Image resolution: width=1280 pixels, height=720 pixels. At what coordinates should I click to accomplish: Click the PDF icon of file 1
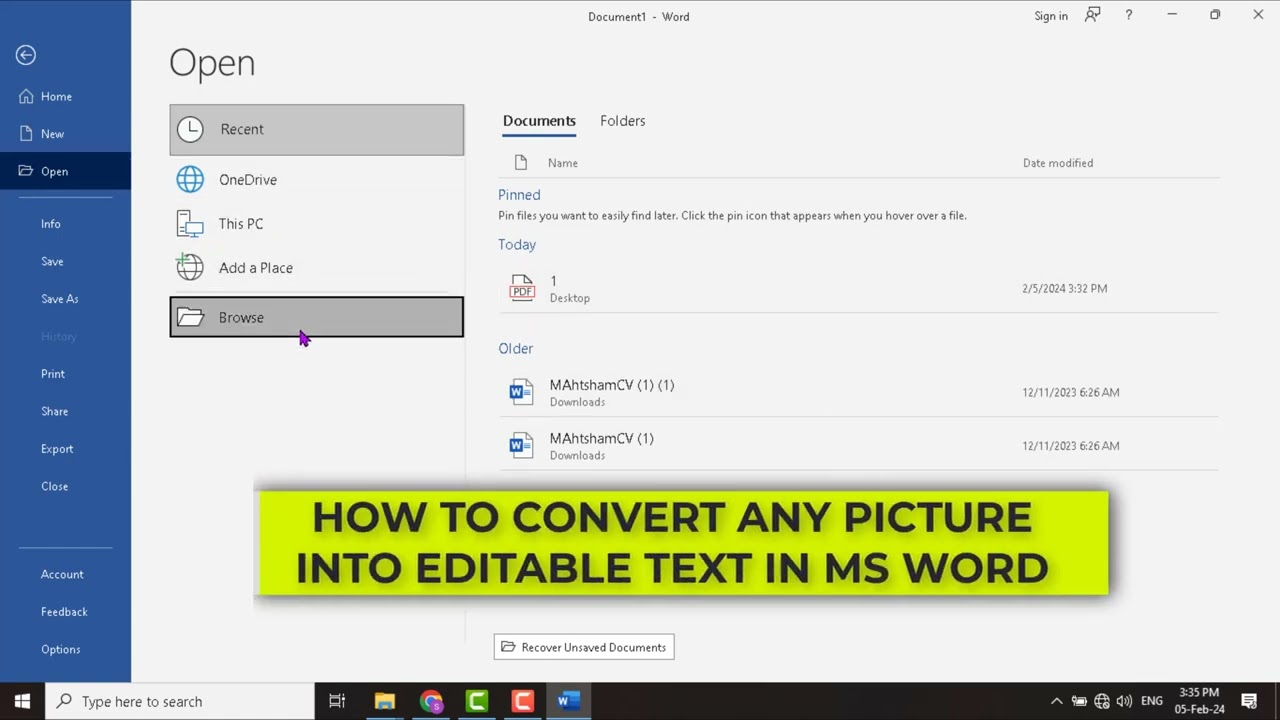pos(521,288)
